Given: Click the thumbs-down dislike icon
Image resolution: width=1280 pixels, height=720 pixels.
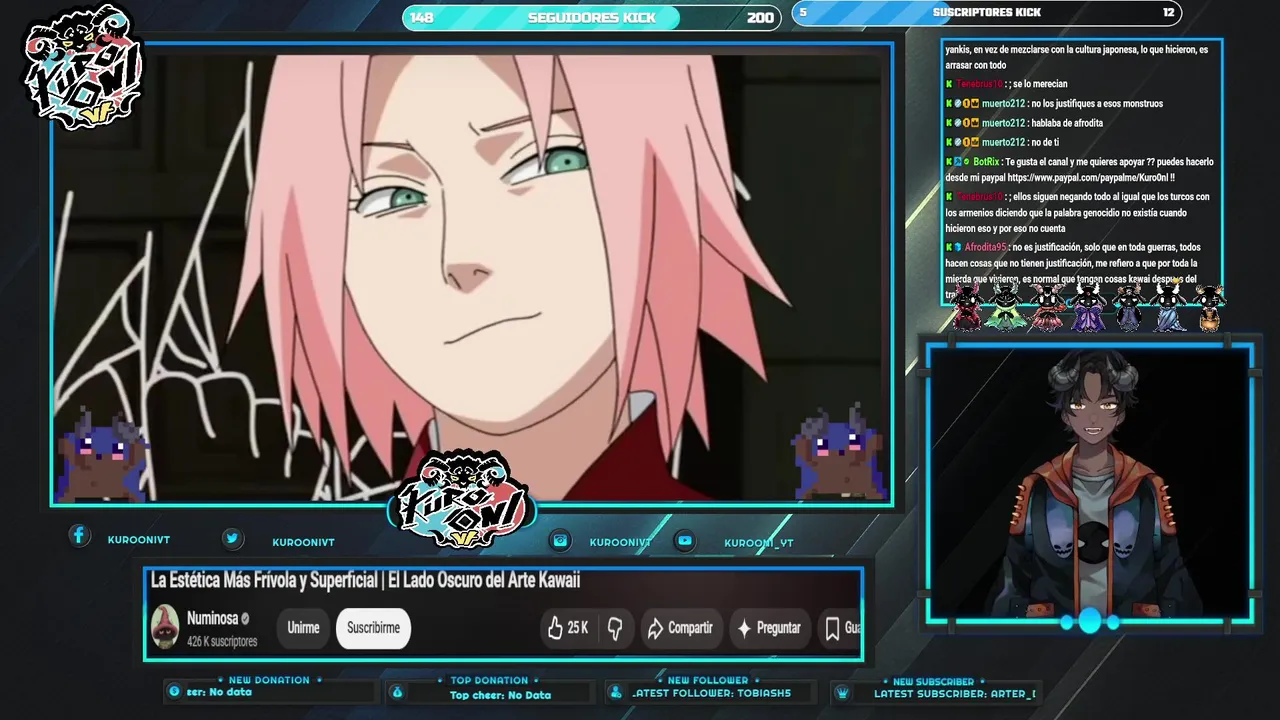Looking at the screenshot, I should (615, 628).
